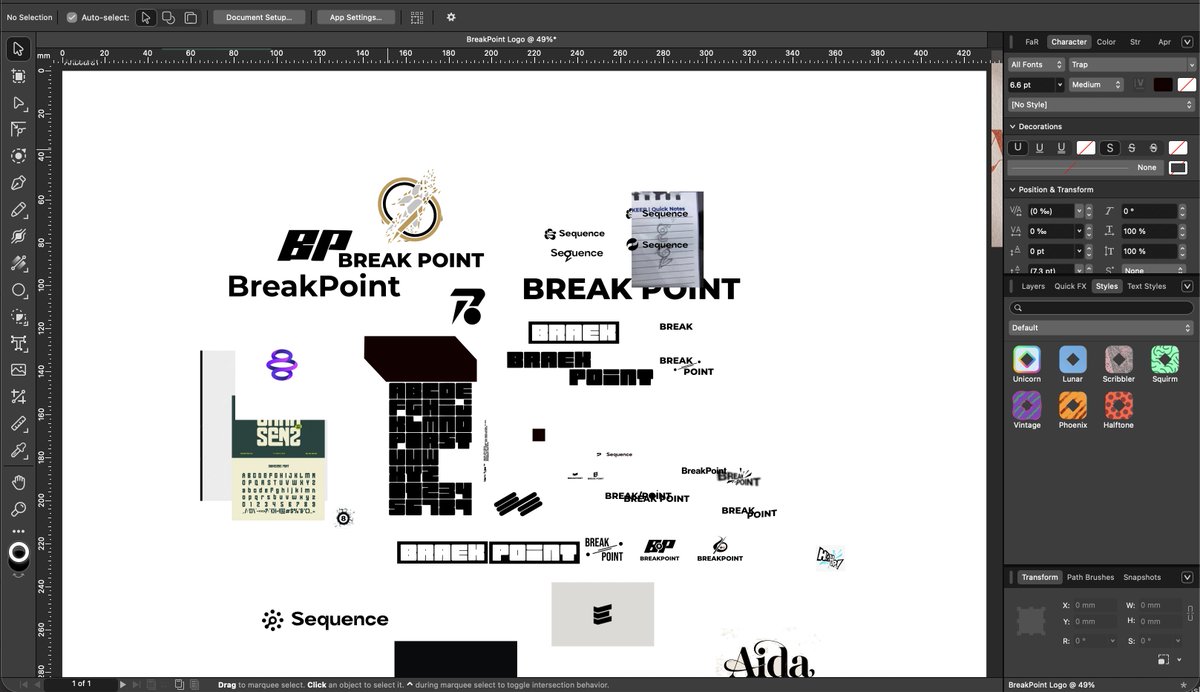The image size is (1200, 692).
Task: Apply the Unicorn style
Action: click(1027, 359)
